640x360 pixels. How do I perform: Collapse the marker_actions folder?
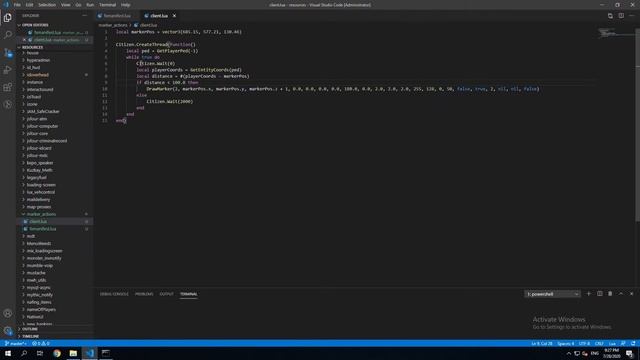41,214
